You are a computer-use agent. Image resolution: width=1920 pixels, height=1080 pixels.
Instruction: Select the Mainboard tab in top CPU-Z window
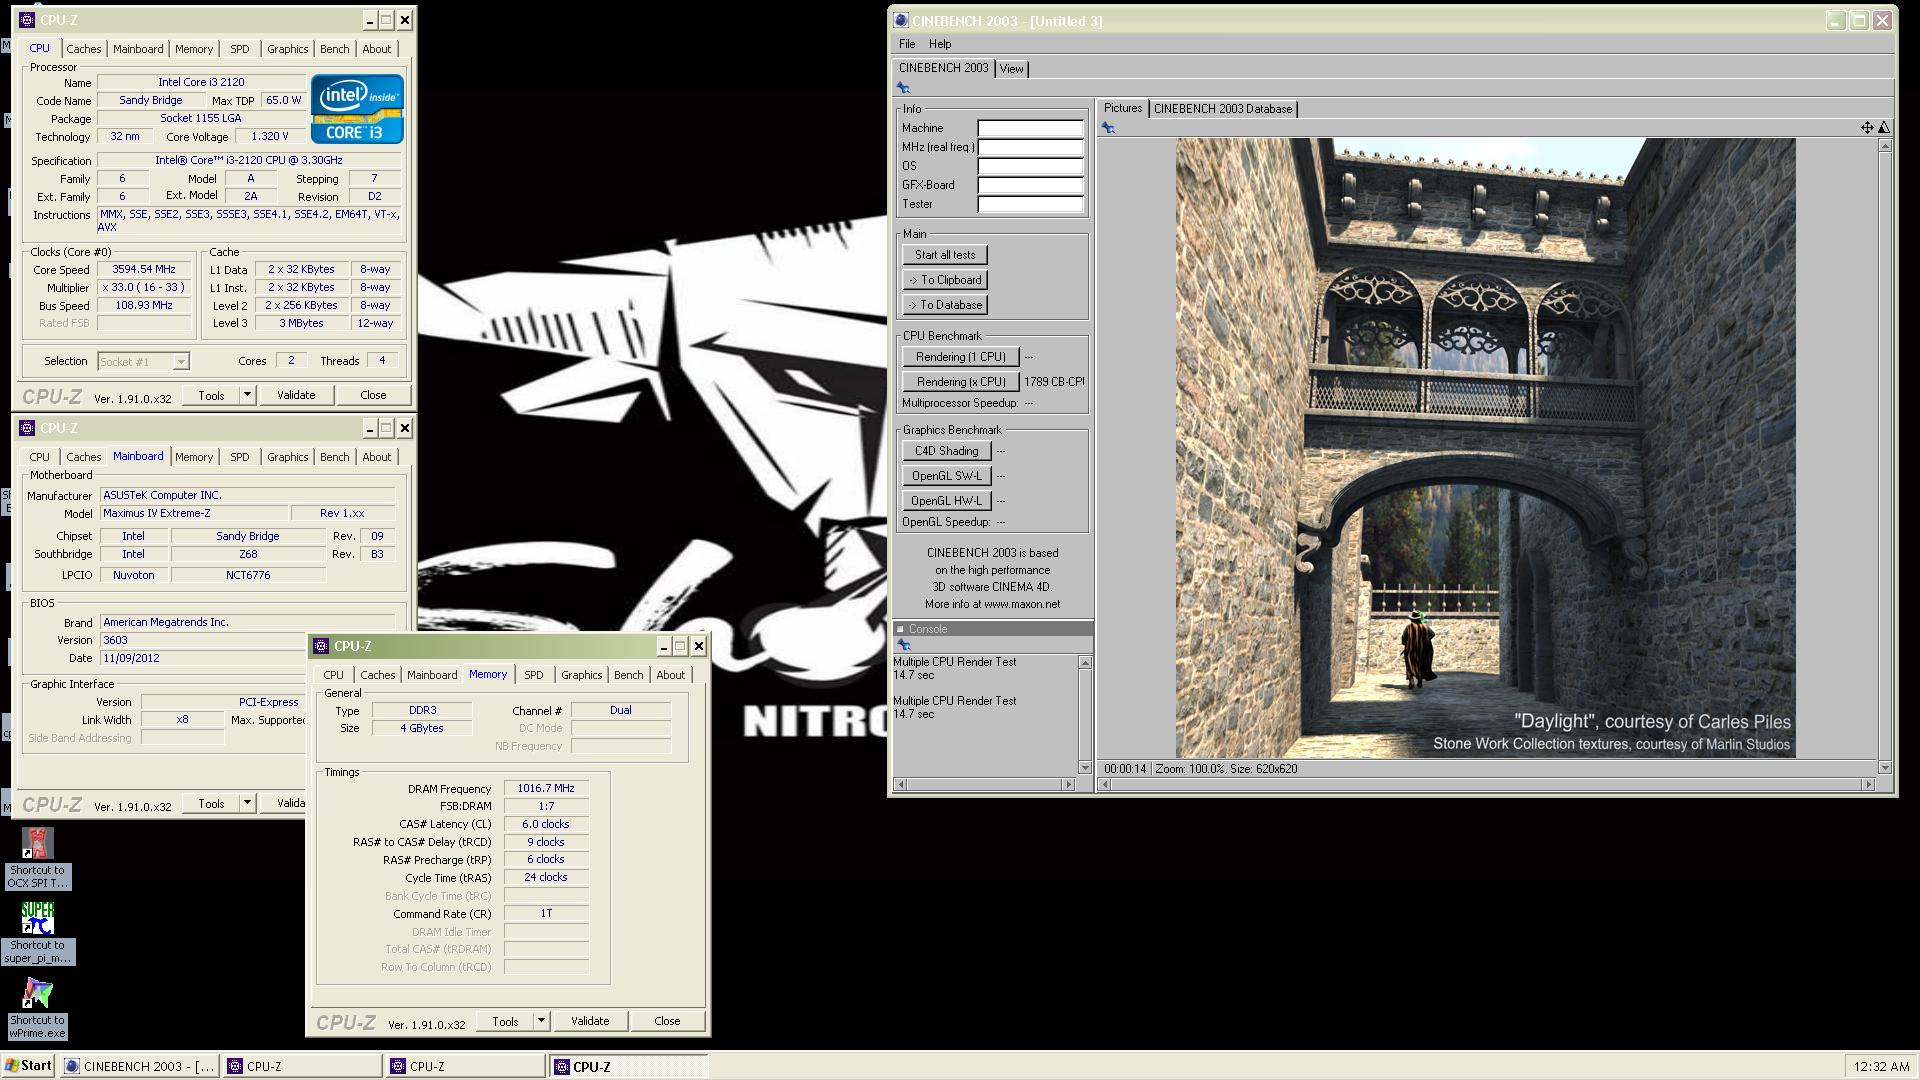[138, 49]
